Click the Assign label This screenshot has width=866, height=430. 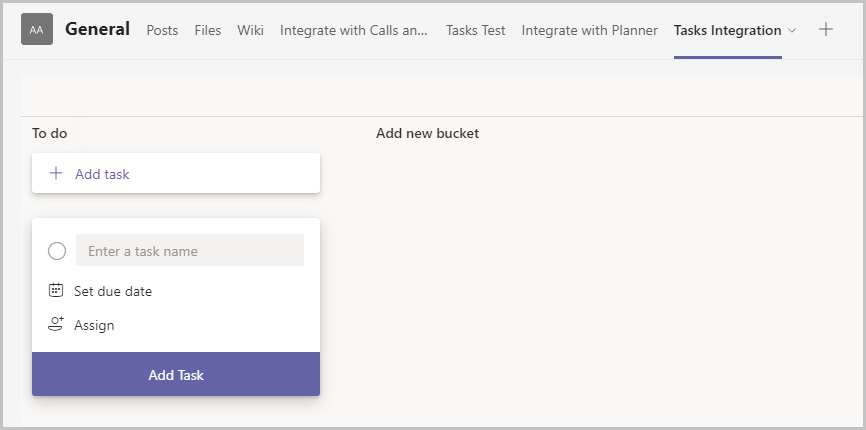pyautogui.click(x=94, y=325)
